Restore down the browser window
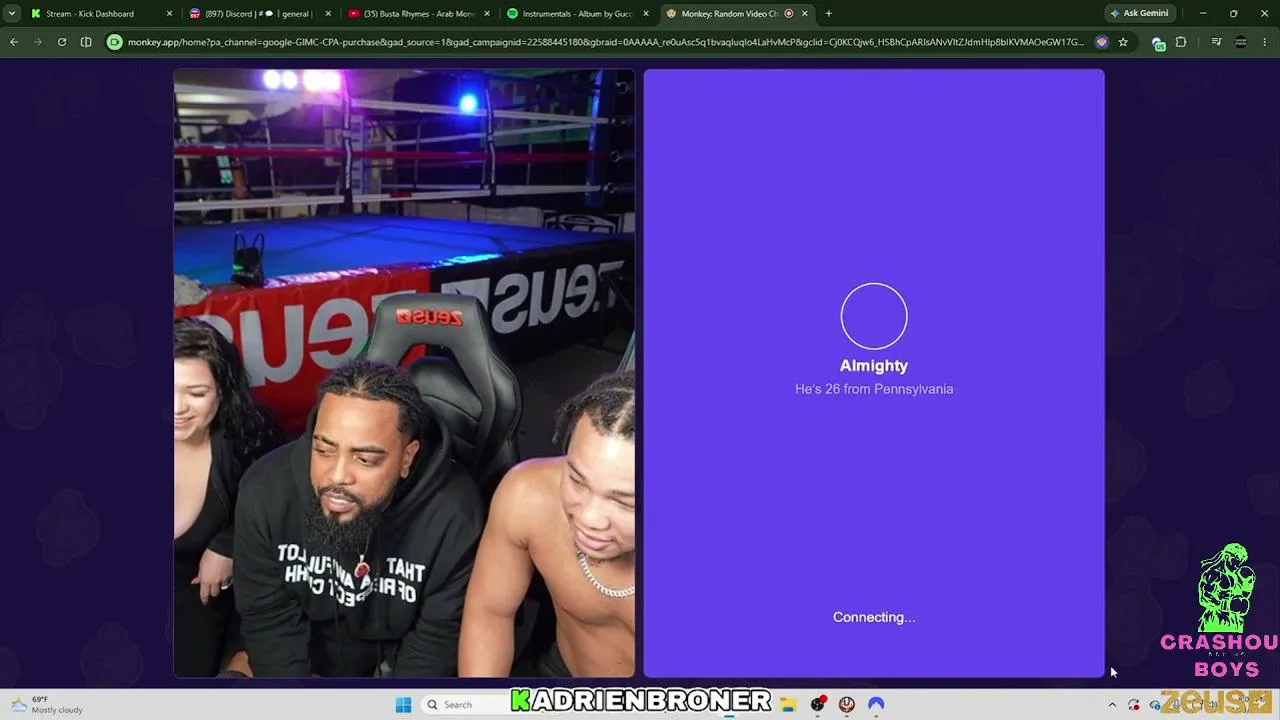Viewport: 1280px width, 720px height. click(1233, 14)
